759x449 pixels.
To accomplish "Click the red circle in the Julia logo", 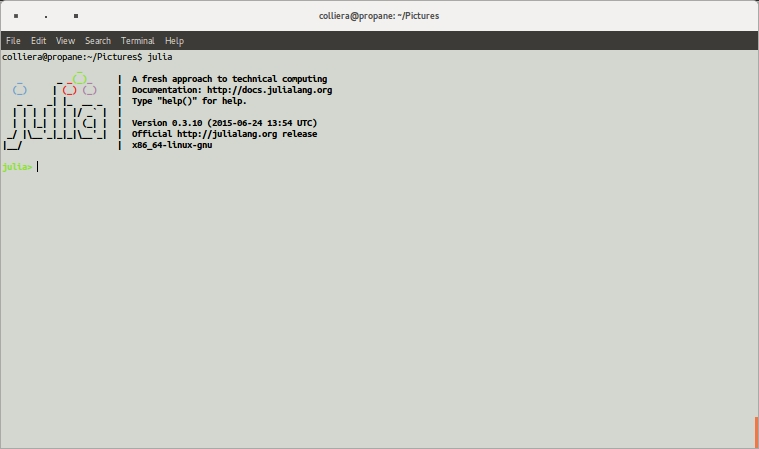I will (69, 90).
